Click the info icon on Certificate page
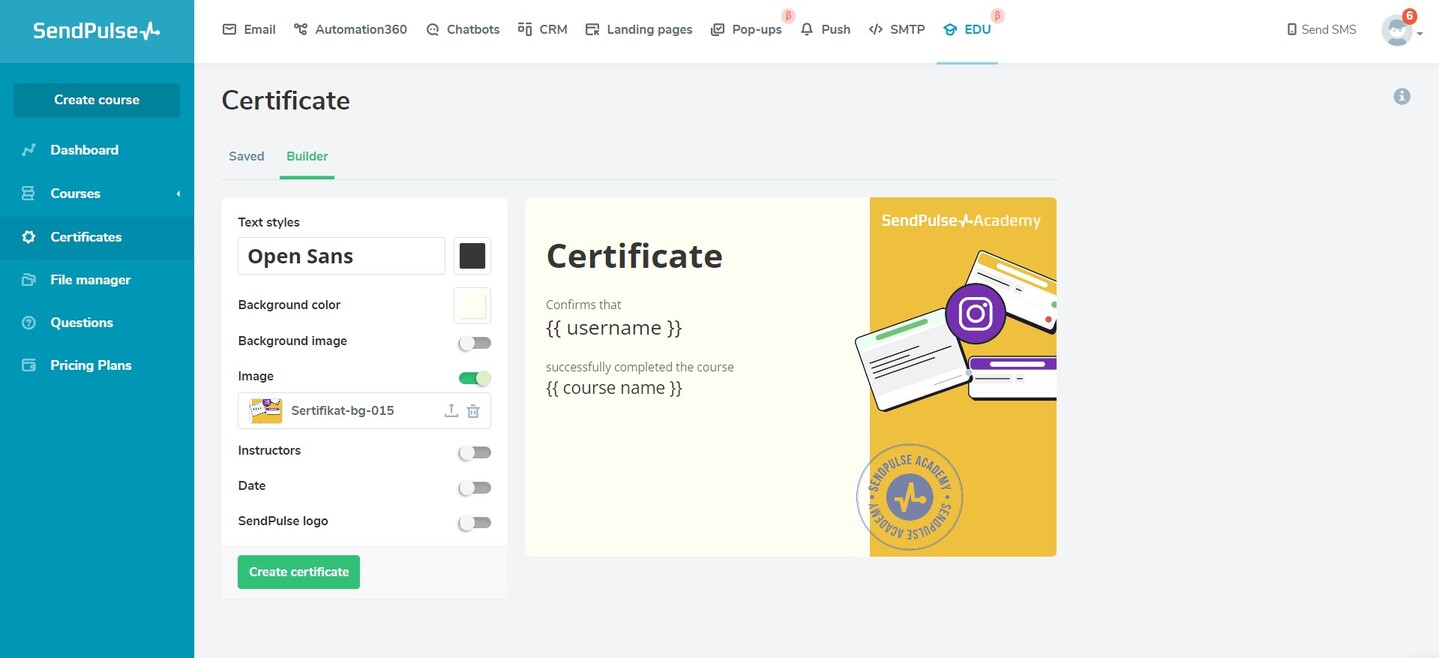The width and height of the screenshot is (1439, 658). click(x=1402, y=96)
